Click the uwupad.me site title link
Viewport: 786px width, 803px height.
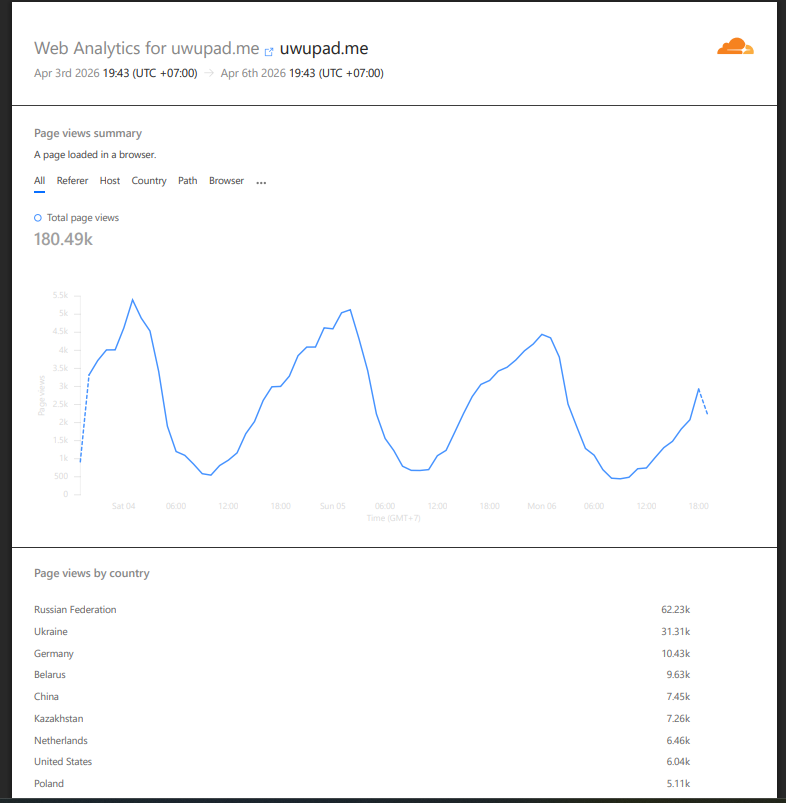325,48
